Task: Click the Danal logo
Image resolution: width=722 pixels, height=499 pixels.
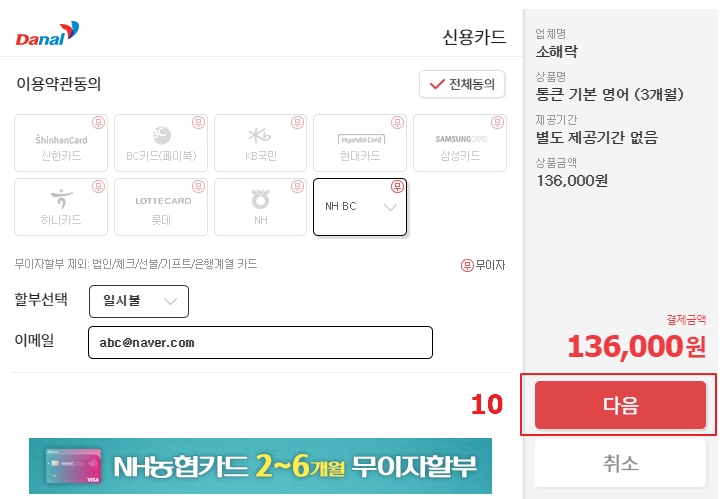Action: (47, 34)
